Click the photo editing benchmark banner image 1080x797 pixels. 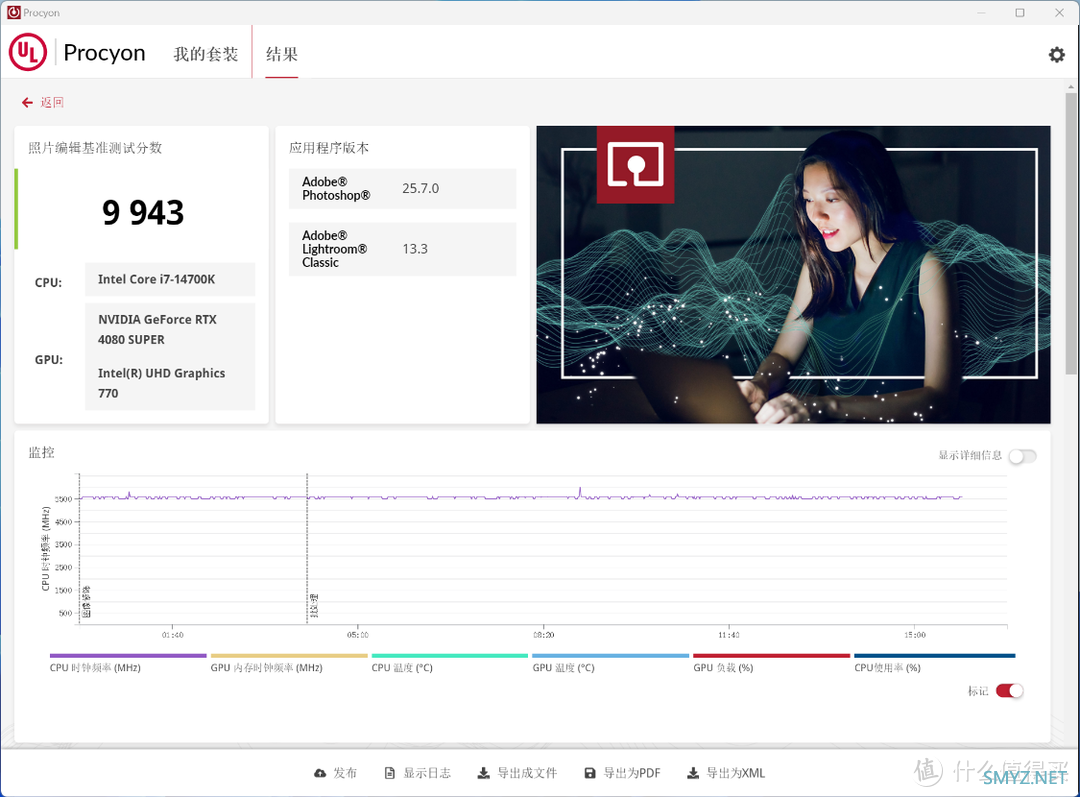coord(793,274)
